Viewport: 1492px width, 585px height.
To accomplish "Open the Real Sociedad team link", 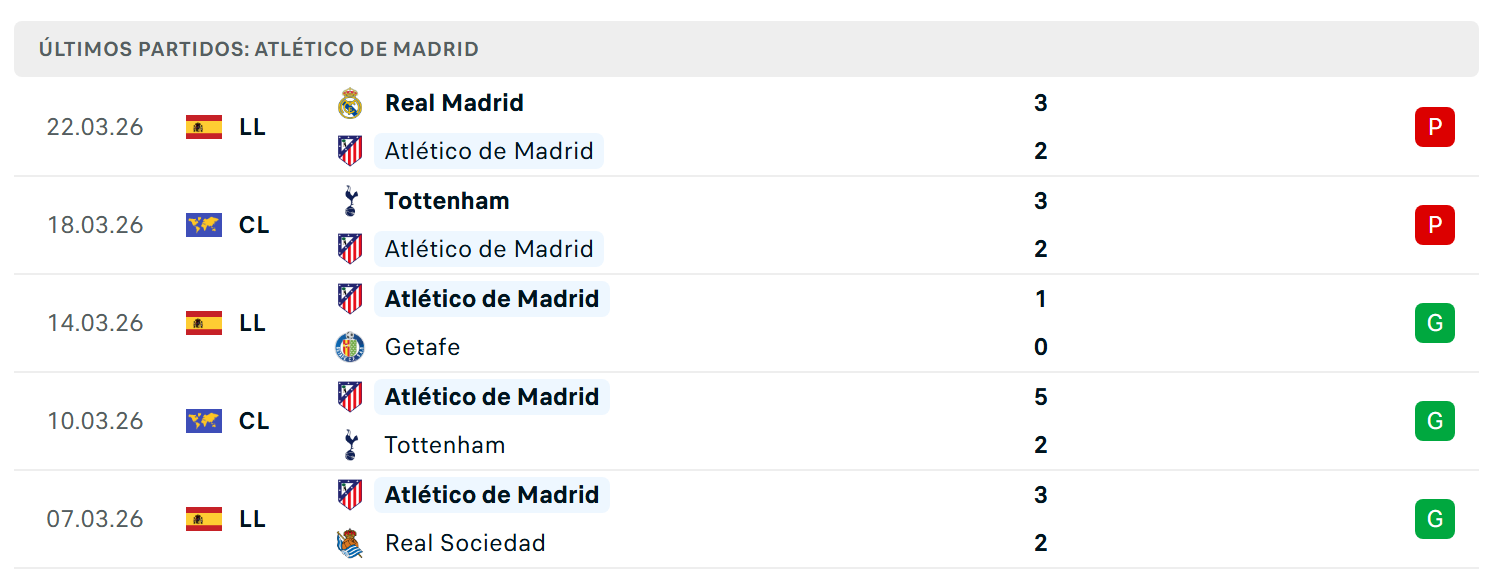I will 465,543.
